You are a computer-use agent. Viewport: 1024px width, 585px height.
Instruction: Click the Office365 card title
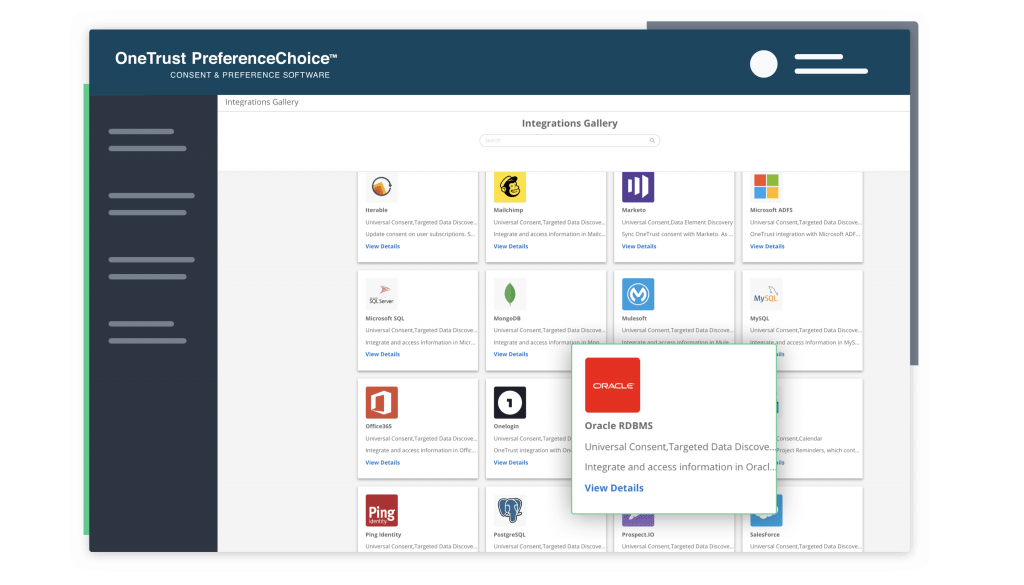click(x=379, y=426)
